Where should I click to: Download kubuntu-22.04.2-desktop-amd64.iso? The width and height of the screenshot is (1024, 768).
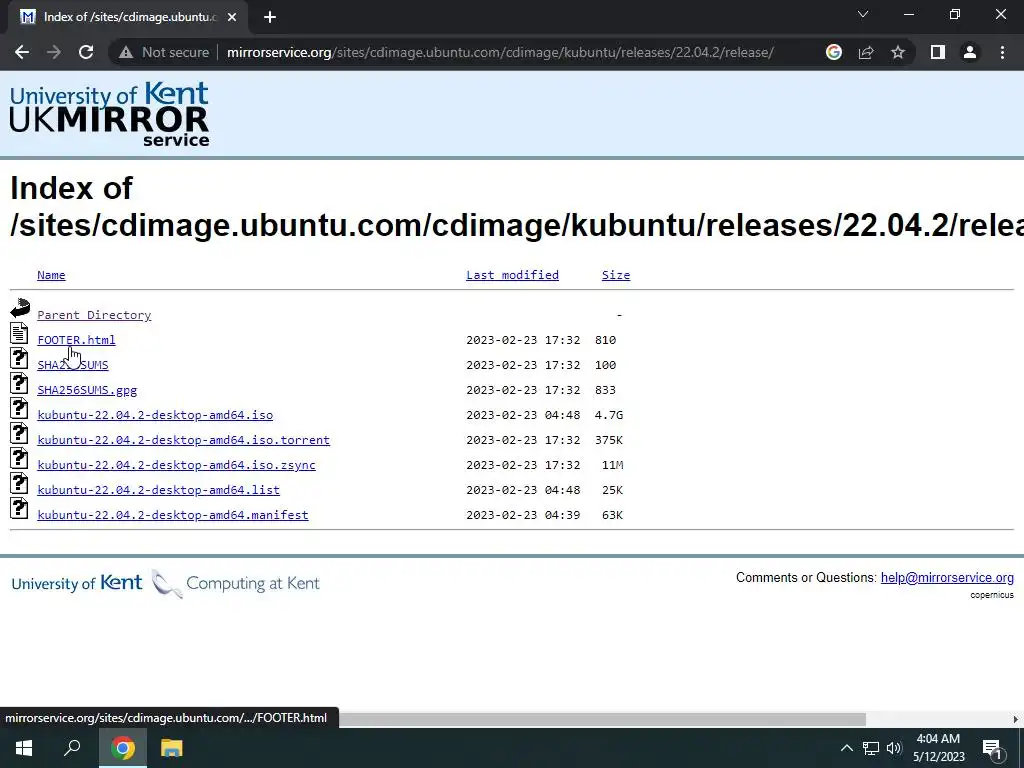point(155,415)
